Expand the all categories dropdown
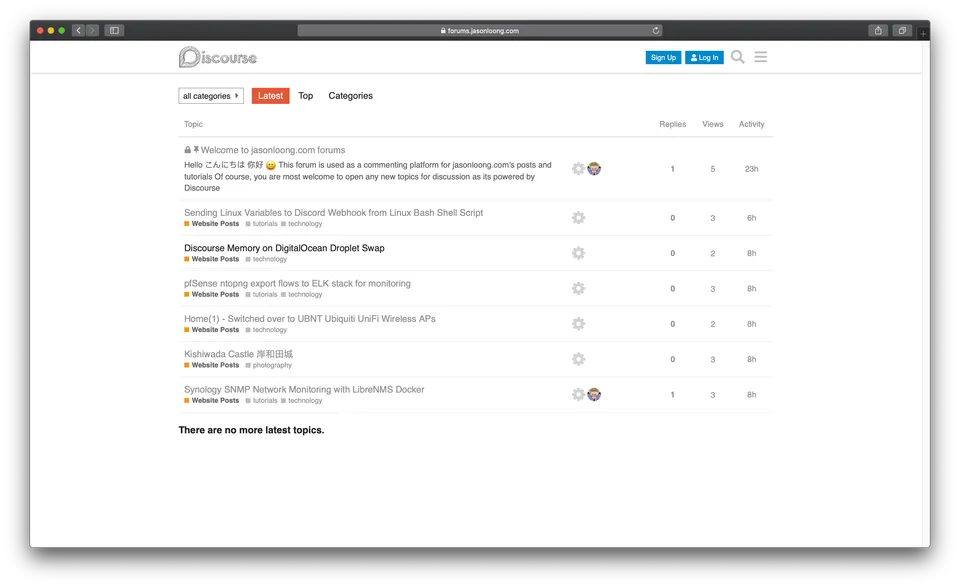The width and height of the screenshot is (960, 587). (211, 95)
